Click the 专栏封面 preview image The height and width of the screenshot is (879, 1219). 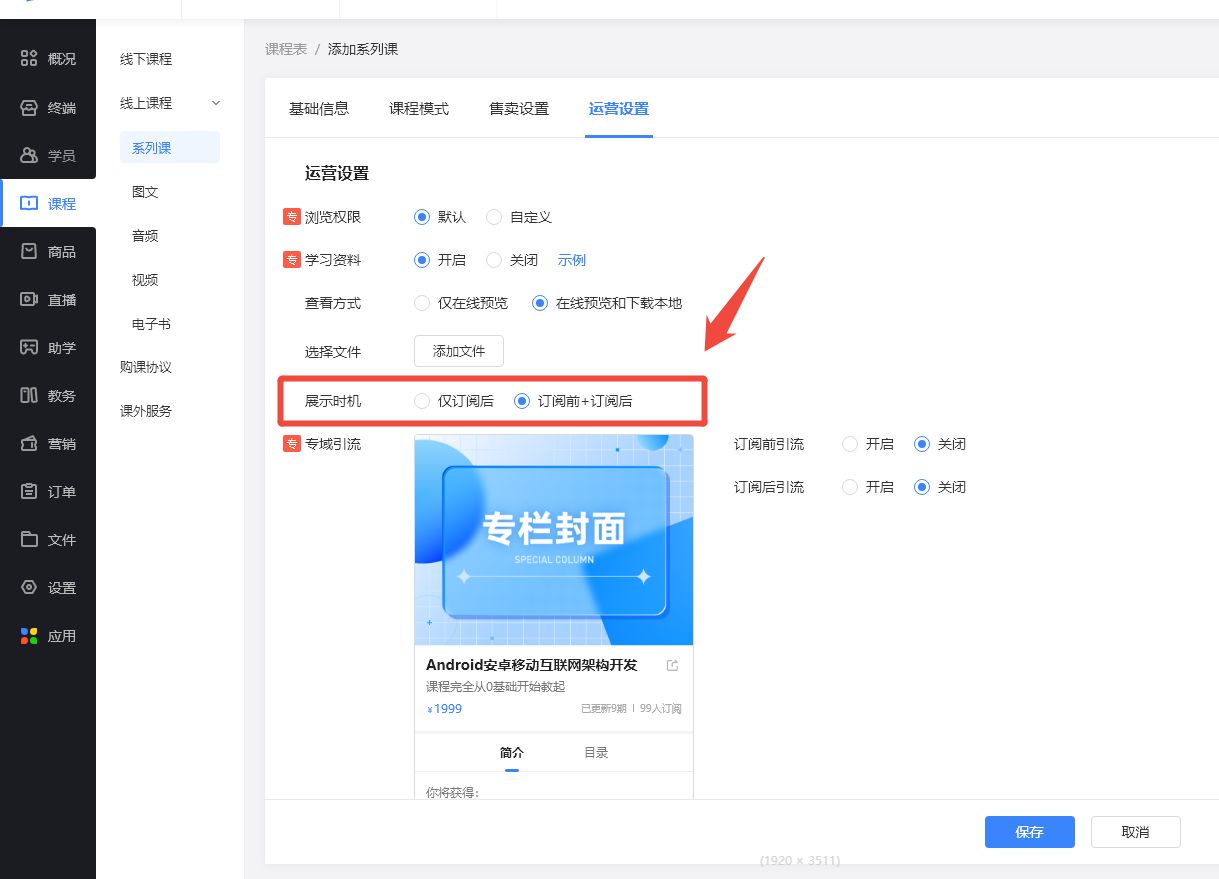point(553,540)
